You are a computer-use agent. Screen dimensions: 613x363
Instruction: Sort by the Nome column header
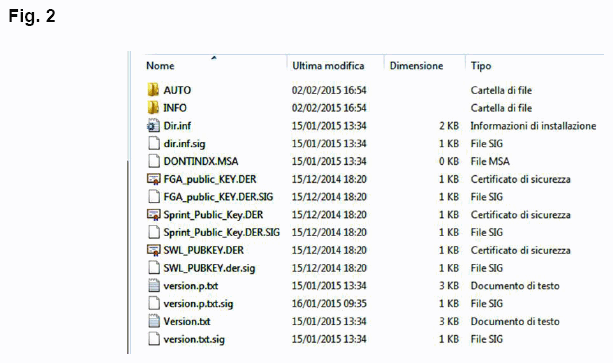160,66
